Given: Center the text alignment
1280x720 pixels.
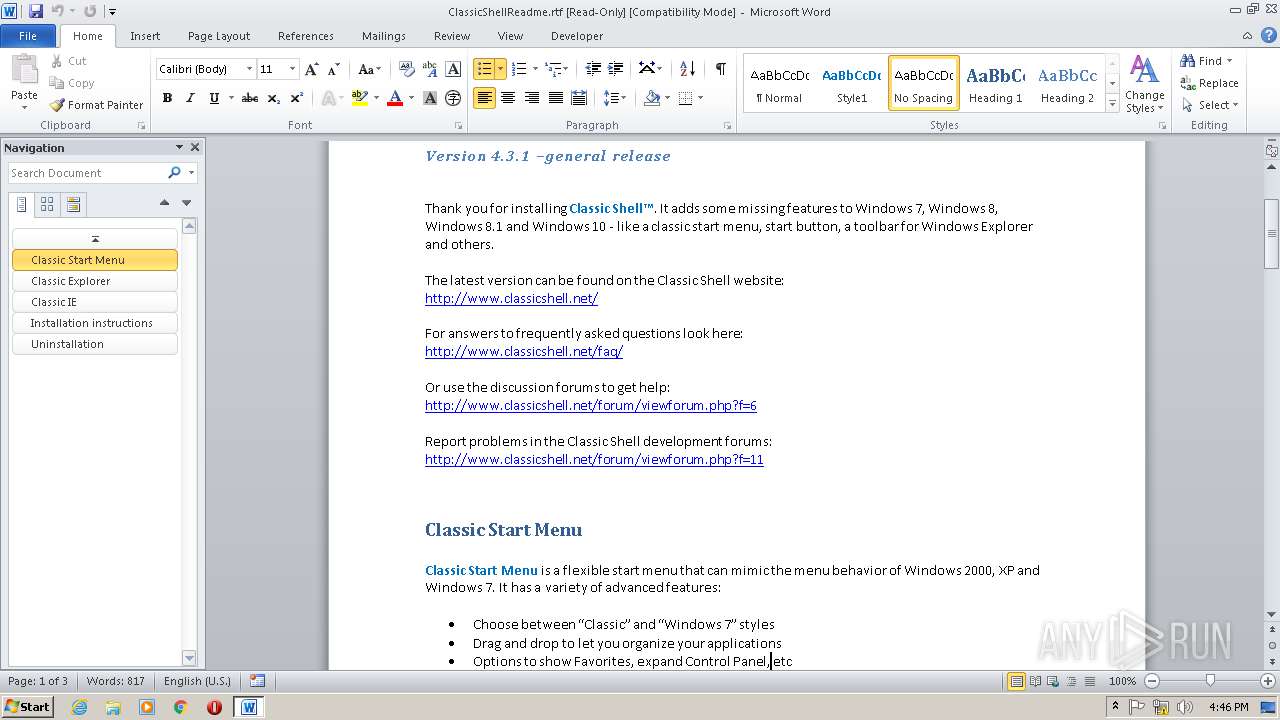Looking at the screenshot, I should [508, 98].
